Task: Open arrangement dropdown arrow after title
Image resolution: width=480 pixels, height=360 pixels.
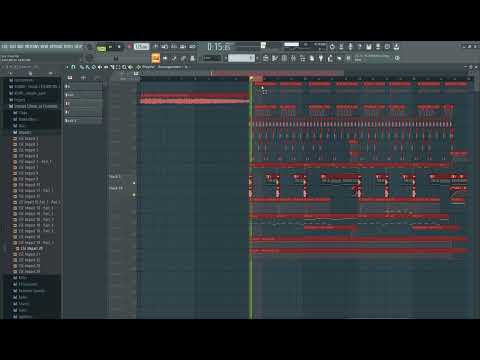Action: click(186, 67)
